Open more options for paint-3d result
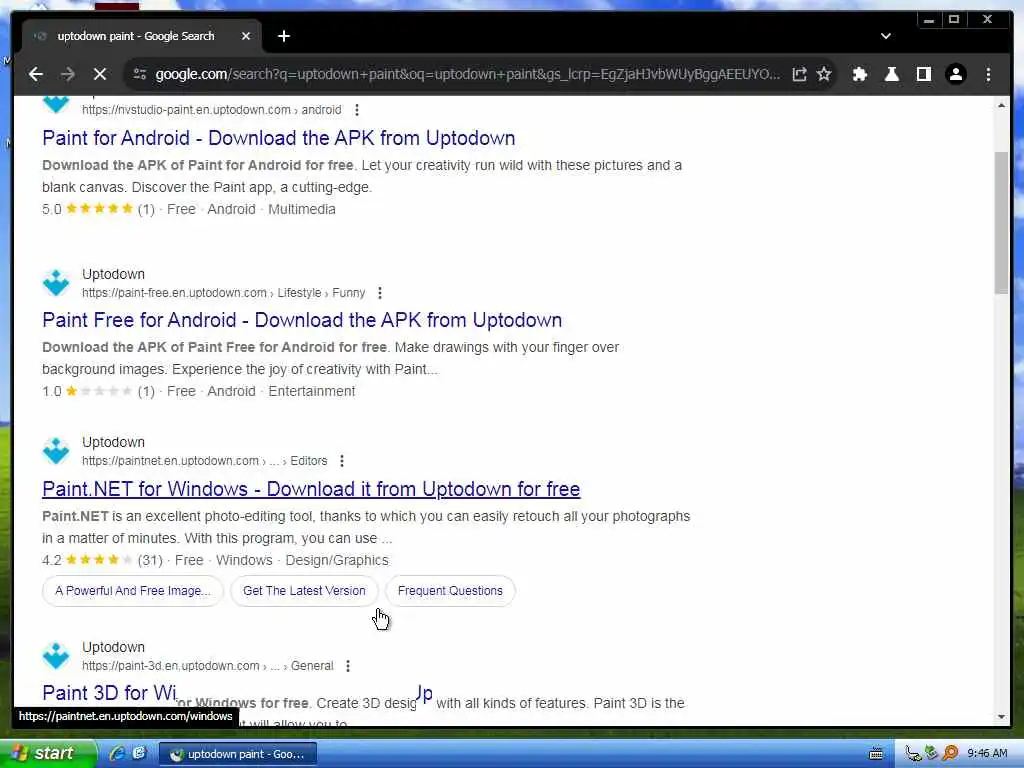 point(347,666)
